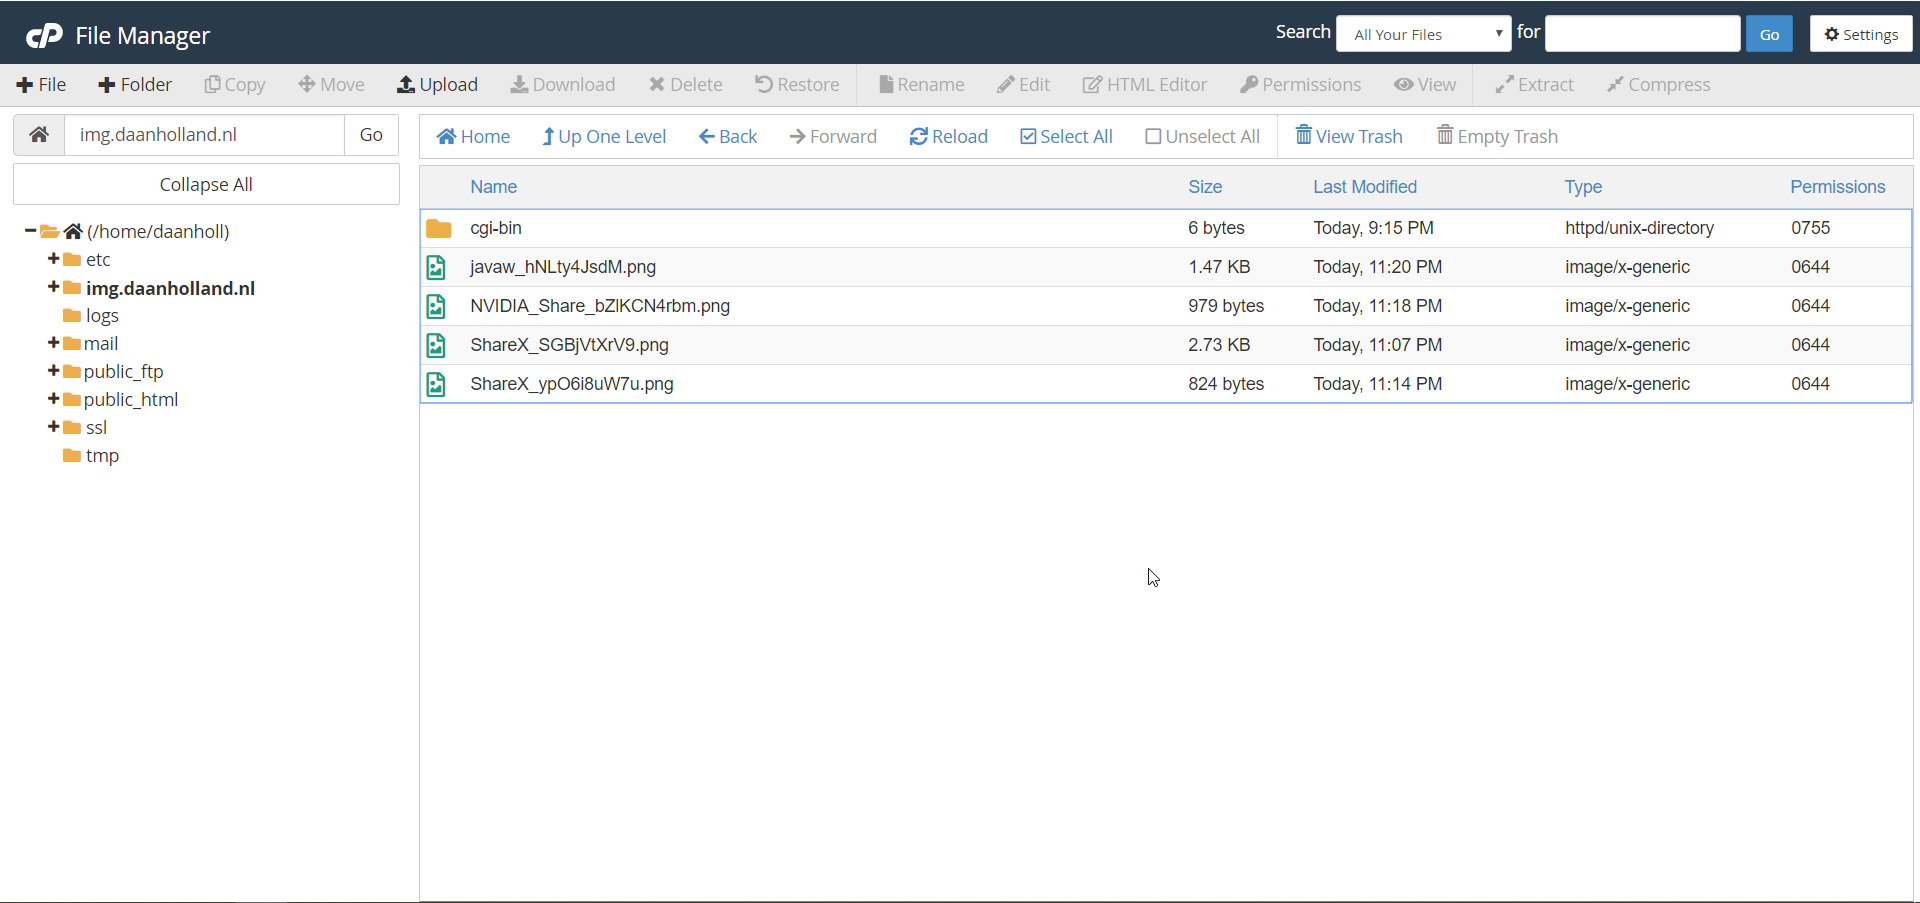Click the search text input field
Viewport: 1920px width, 903px height.
(1642, 34)
